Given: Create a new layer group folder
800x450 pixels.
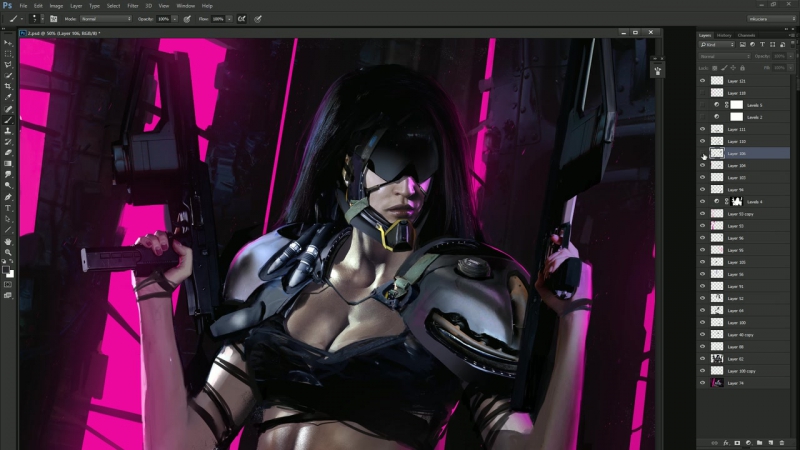Looking at the screenshot, I should [759, 443].
